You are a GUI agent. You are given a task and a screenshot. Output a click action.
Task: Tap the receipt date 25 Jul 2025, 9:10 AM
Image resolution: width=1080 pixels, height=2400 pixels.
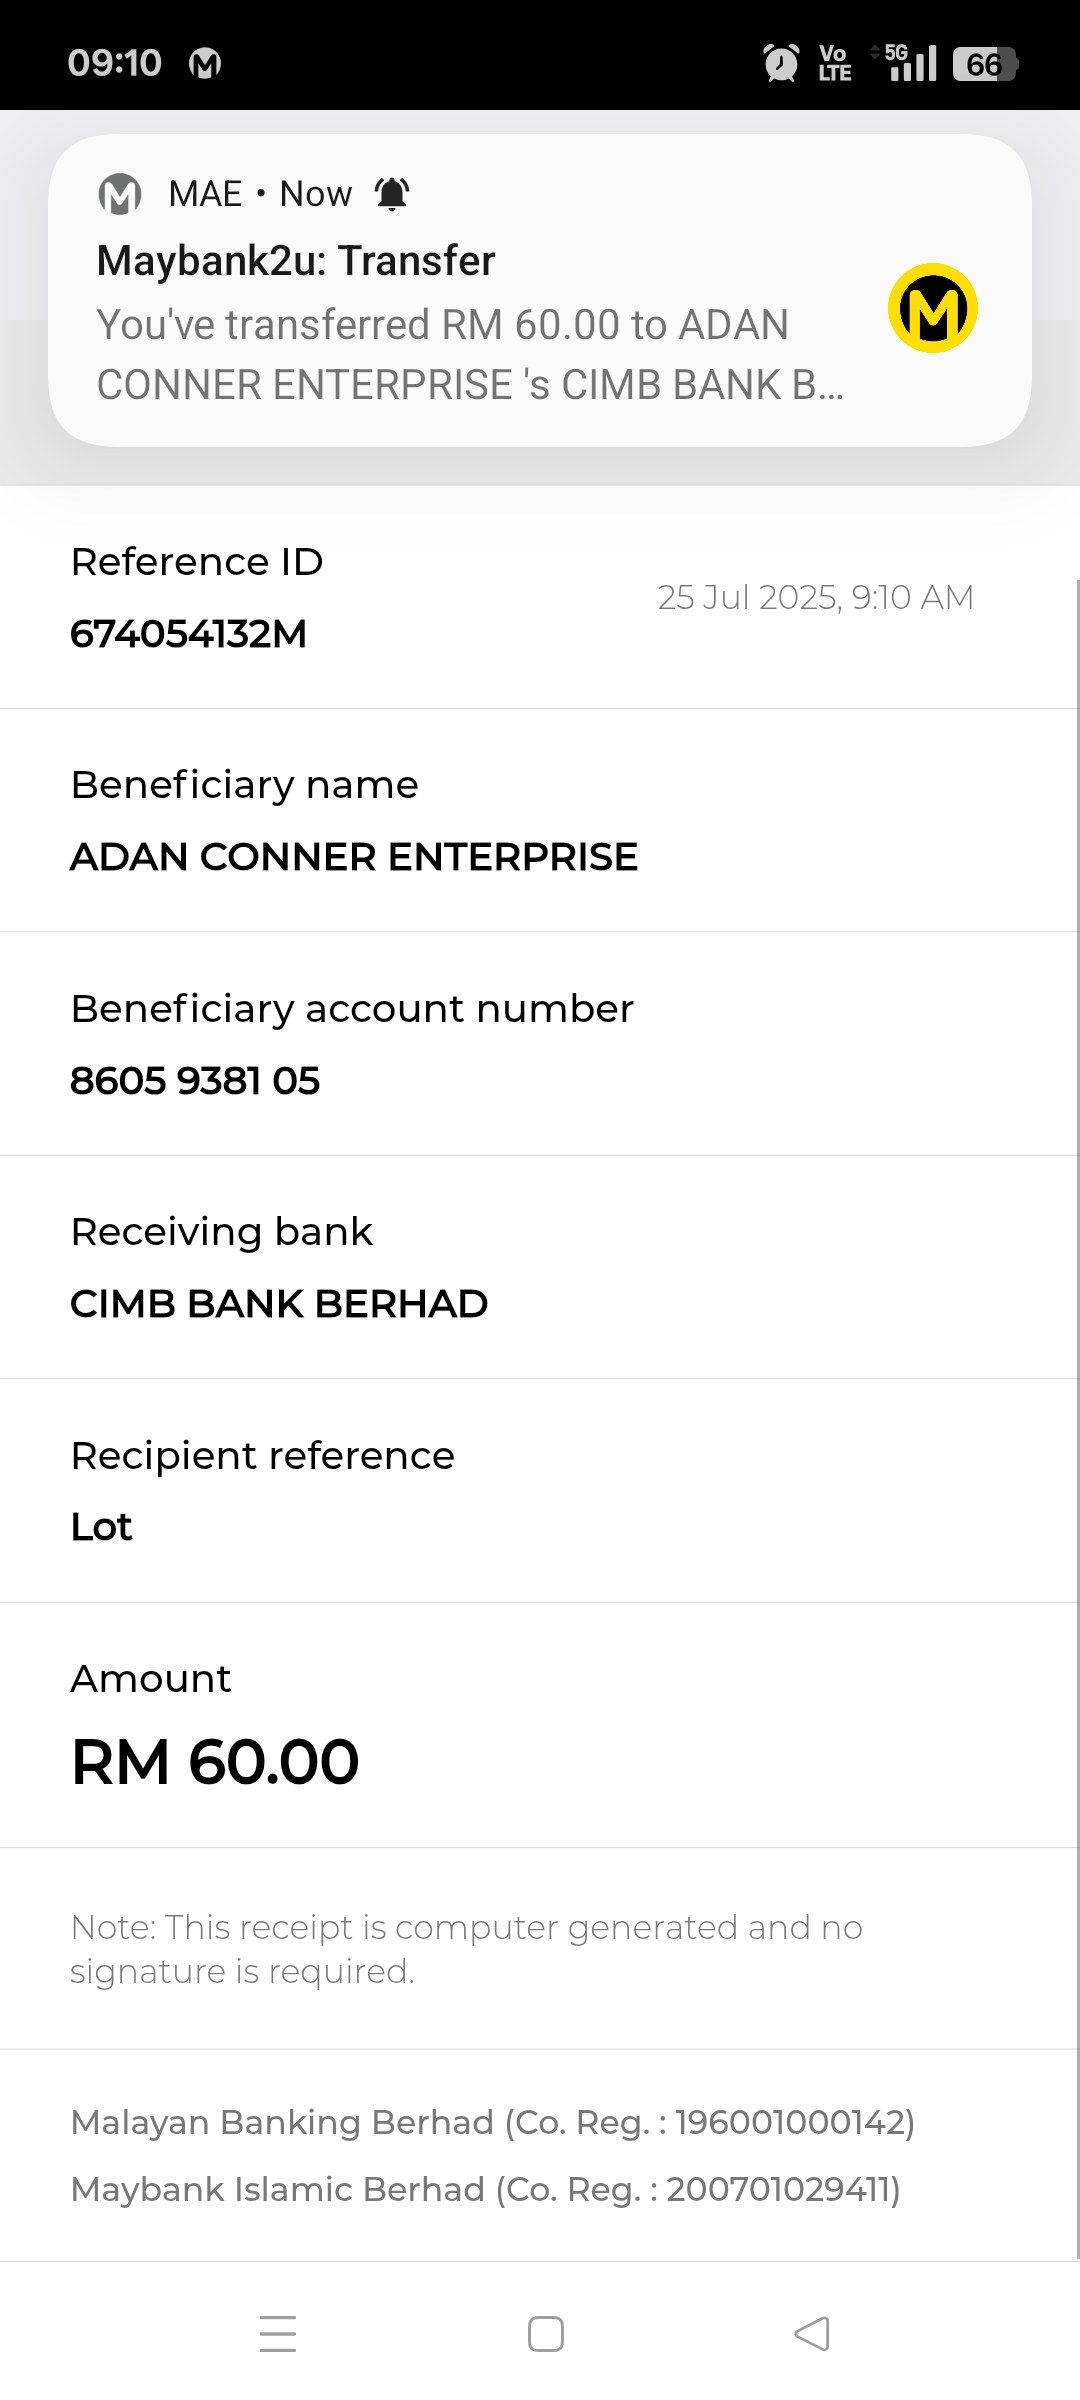point(815,597)
